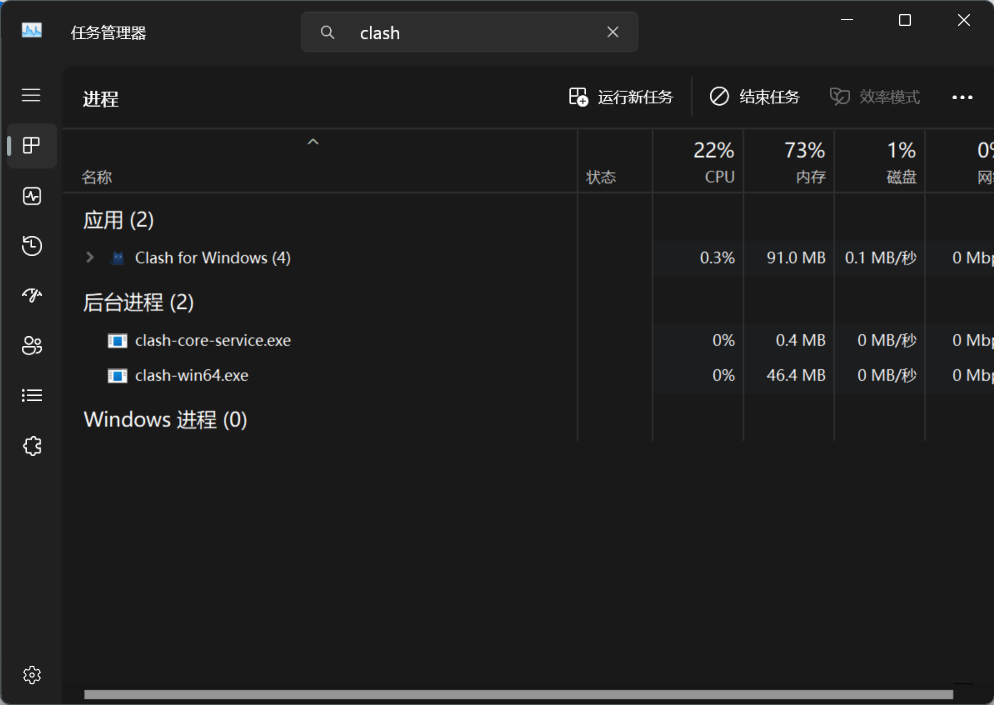Sort by the 73% 内存 column header
994x705 pixels.
pyautogui.click(x=789, y=161)
